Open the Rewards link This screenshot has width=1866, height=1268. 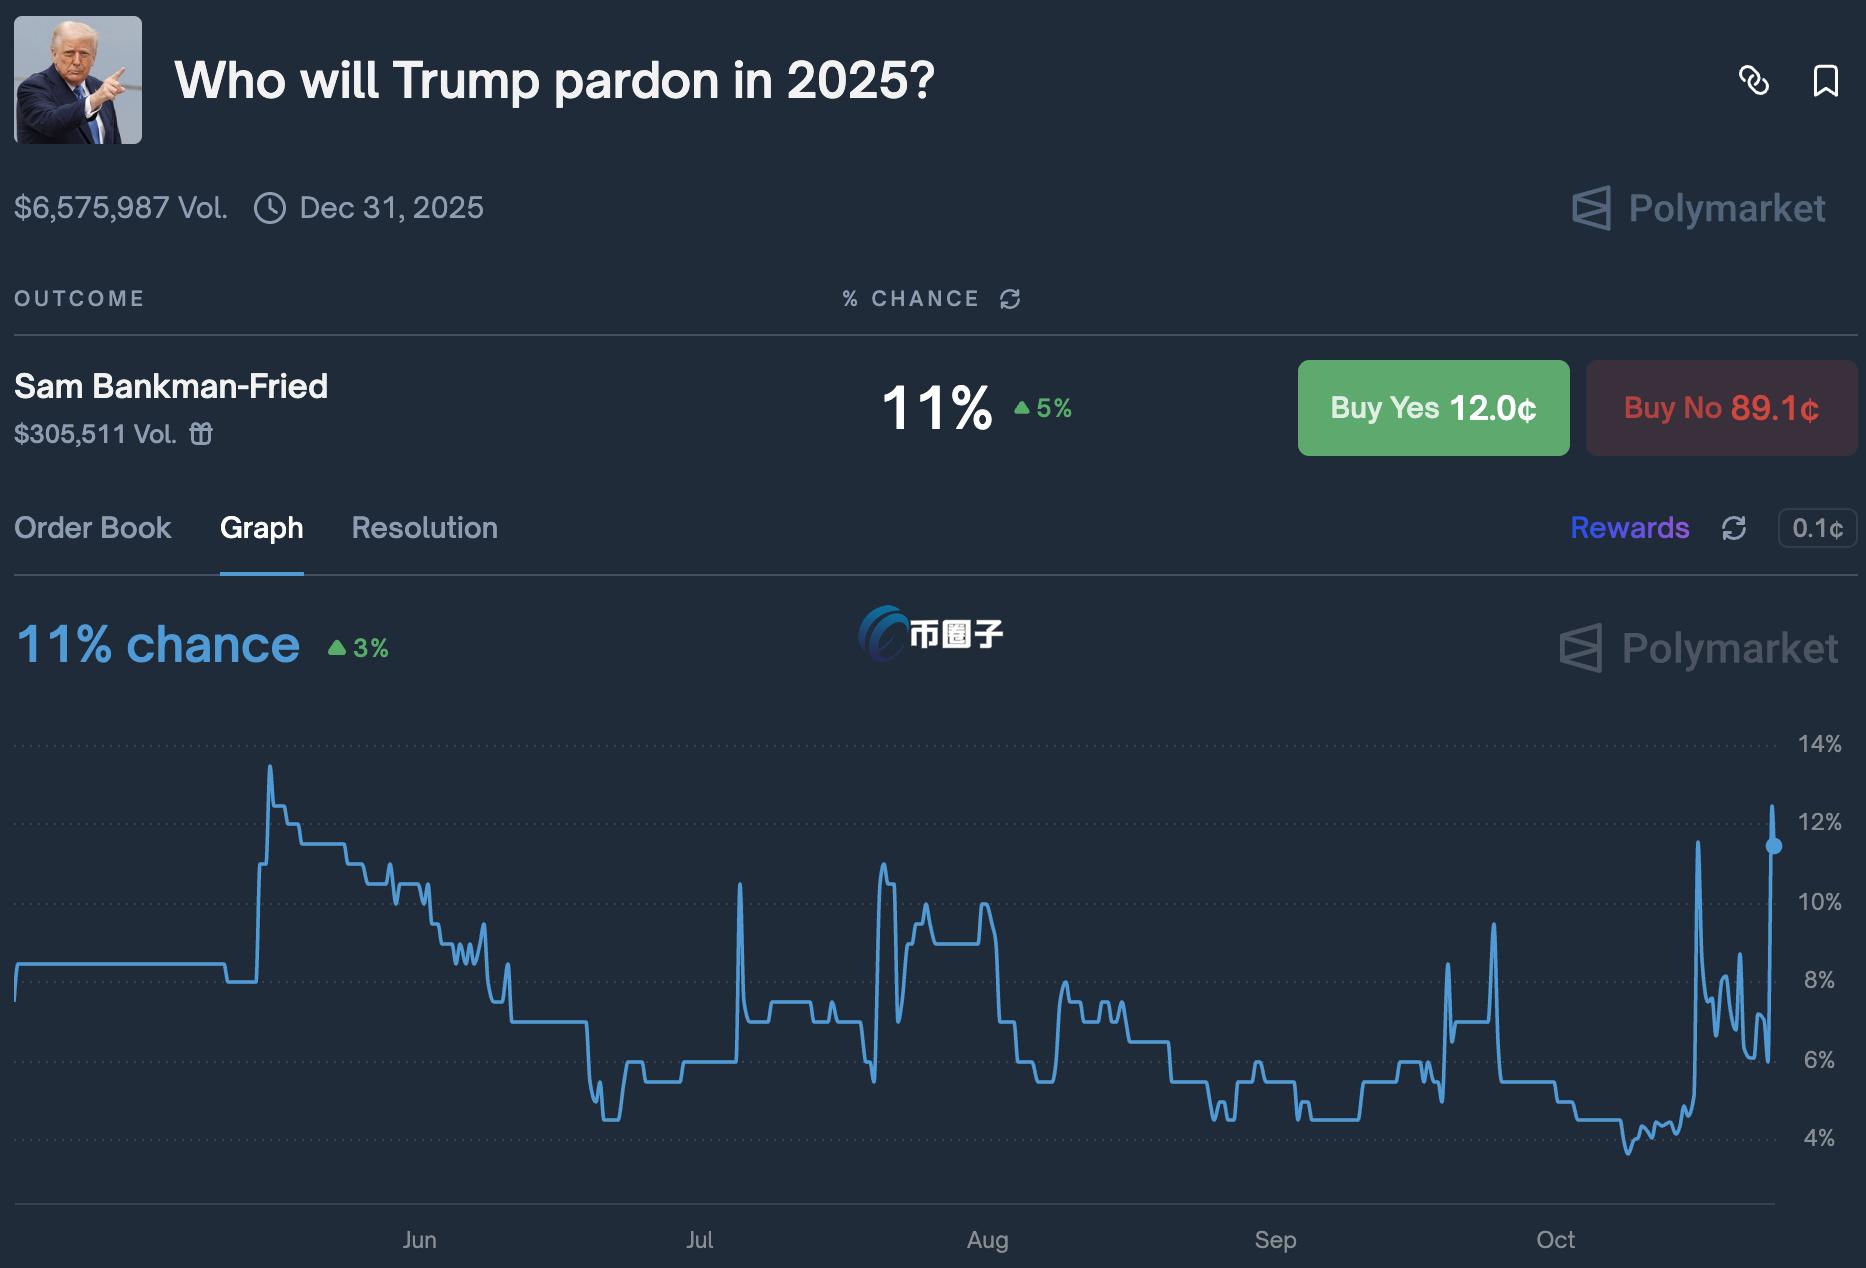pos(1629,528)
